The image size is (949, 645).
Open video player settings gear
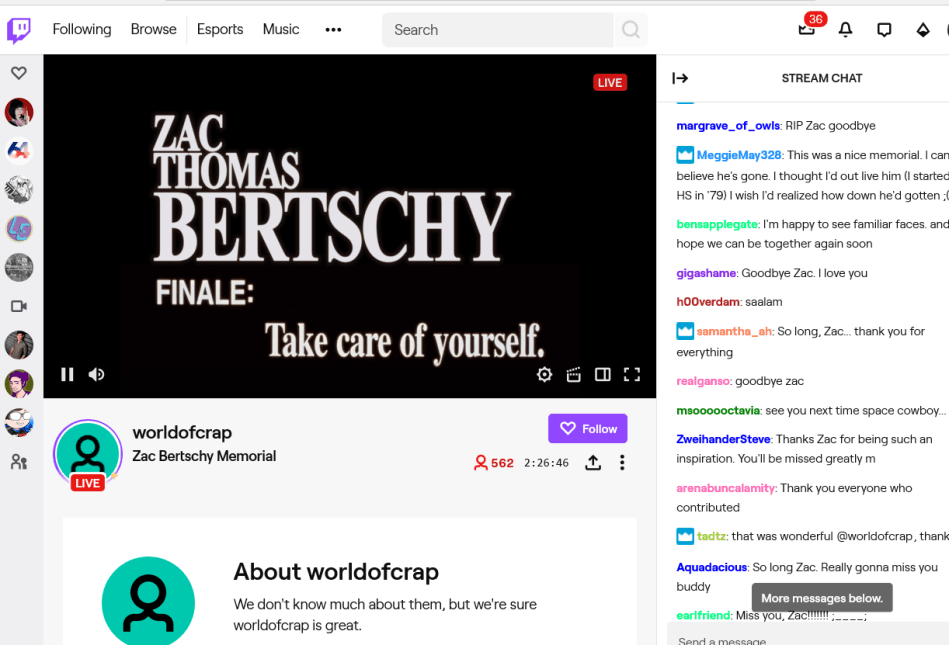point(544,374)
